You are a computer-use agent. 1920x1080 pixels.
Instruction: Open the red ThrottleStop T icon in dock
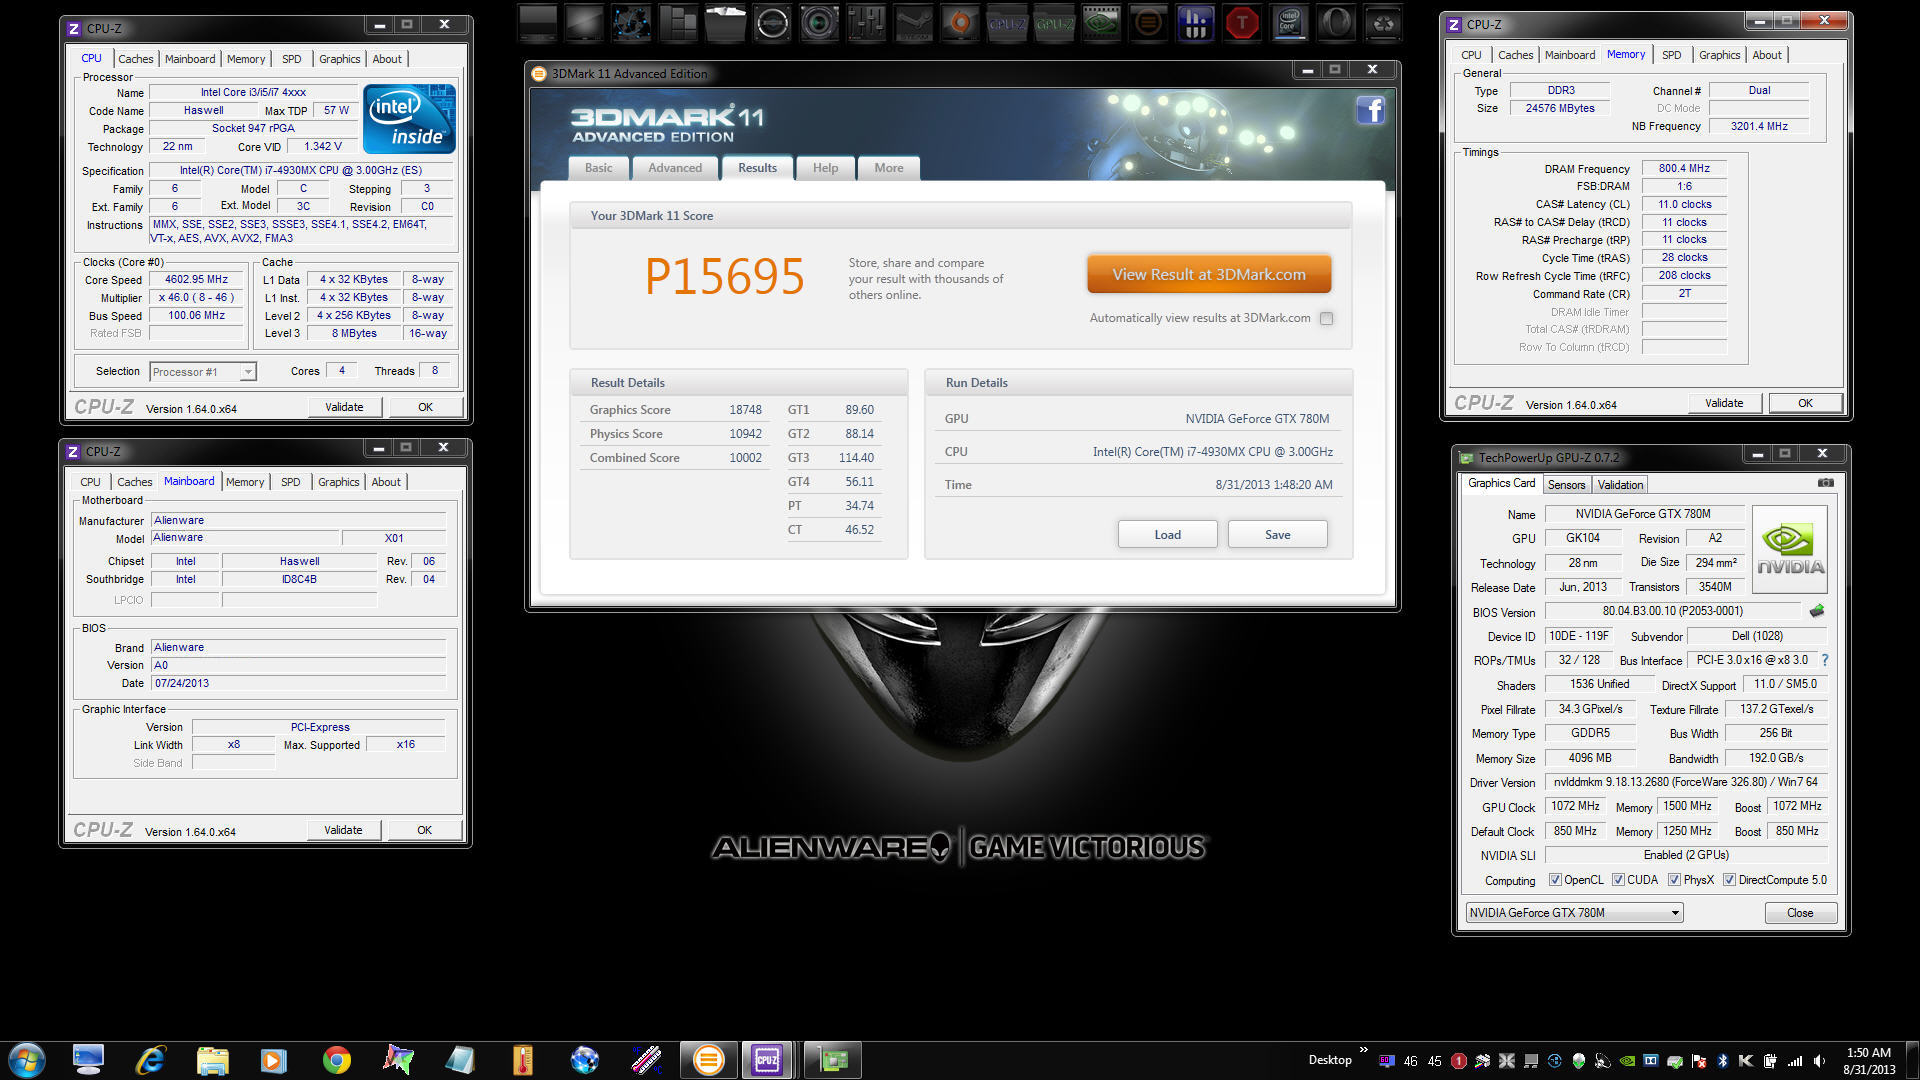pyautogui.click(x=1242, y=23)
